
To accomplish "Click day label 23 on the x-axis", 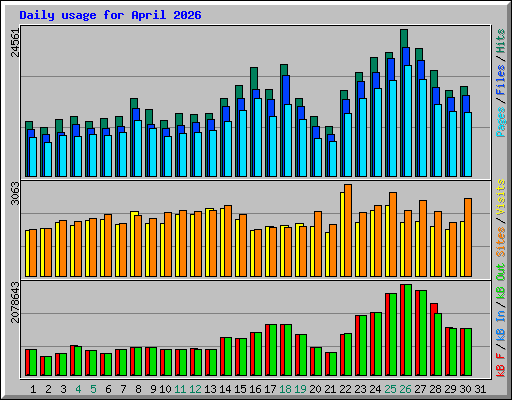I will [x=360, y=389].
